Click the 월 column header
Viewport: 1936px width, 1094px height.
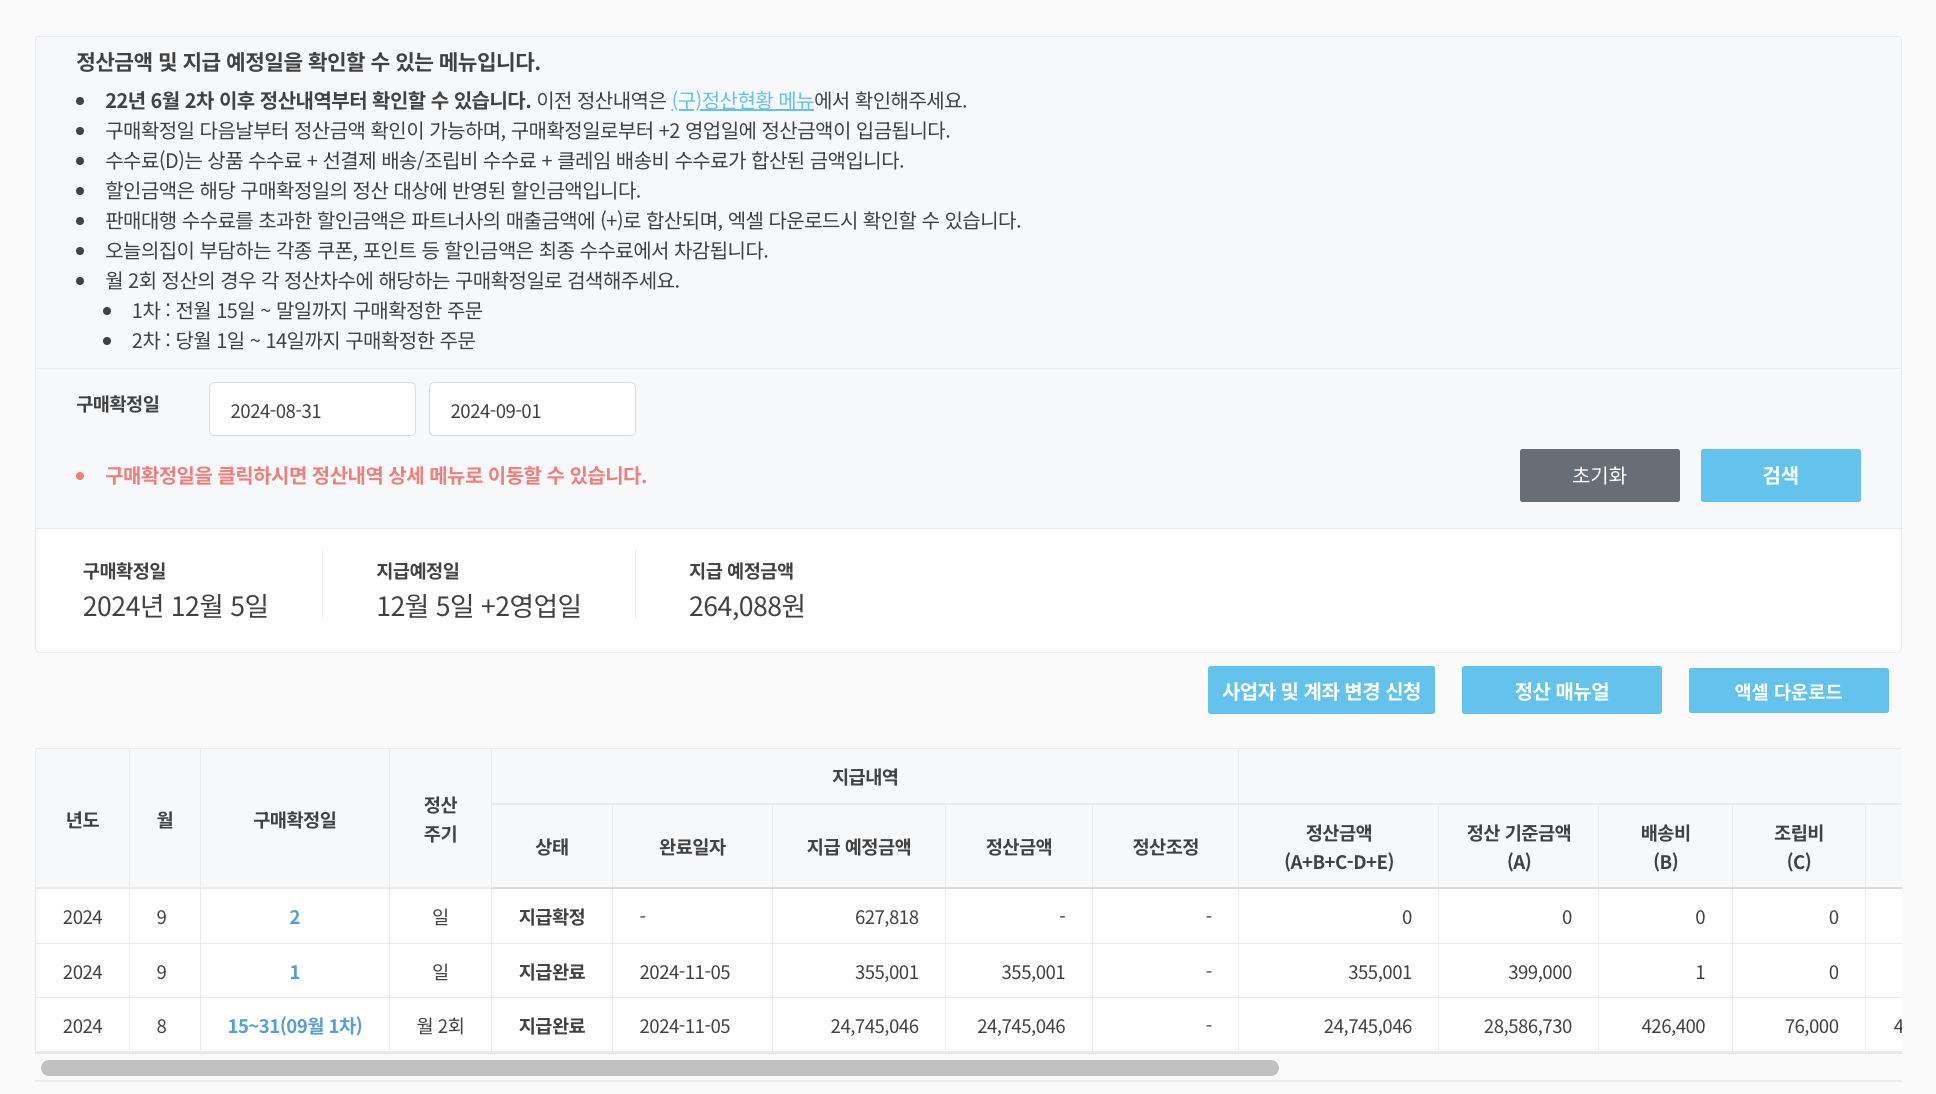tap(164, 819)
